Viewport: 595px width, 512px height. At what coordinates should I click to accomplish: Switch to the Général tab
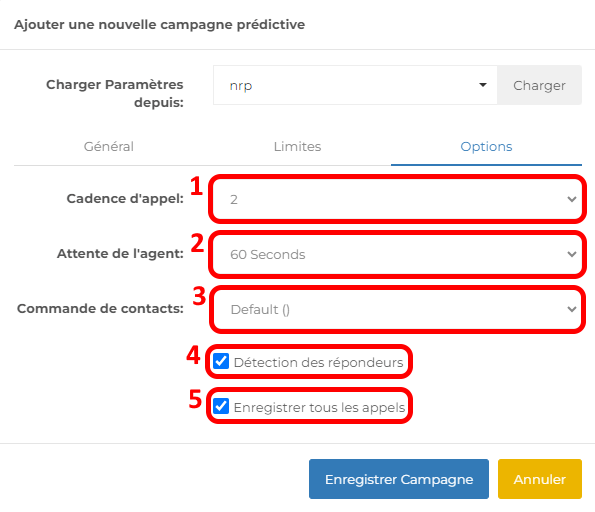pyautogui.click(x=109, y=147)
